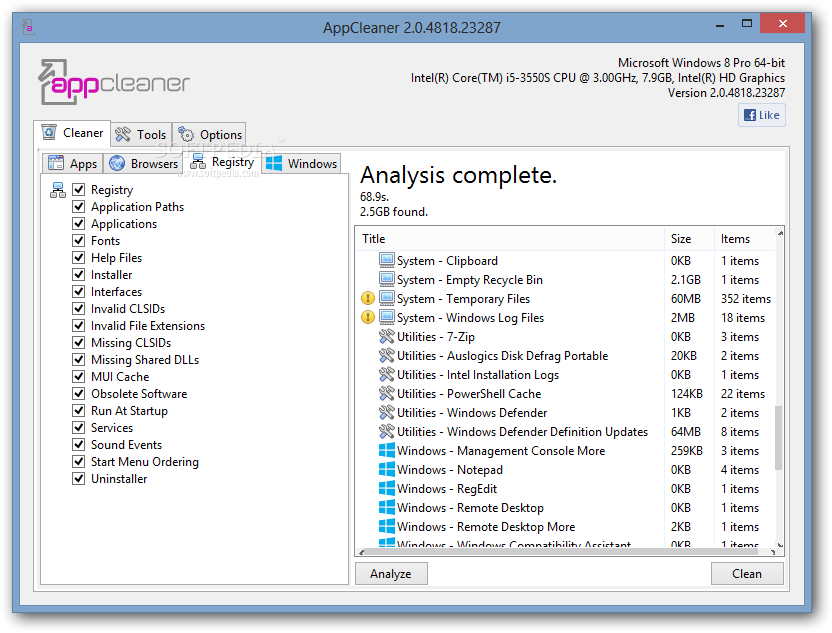Click the tools icon beside Utilities - Intel Installation Logs
Screen dimensions: 832x633
tap(387, 375)
